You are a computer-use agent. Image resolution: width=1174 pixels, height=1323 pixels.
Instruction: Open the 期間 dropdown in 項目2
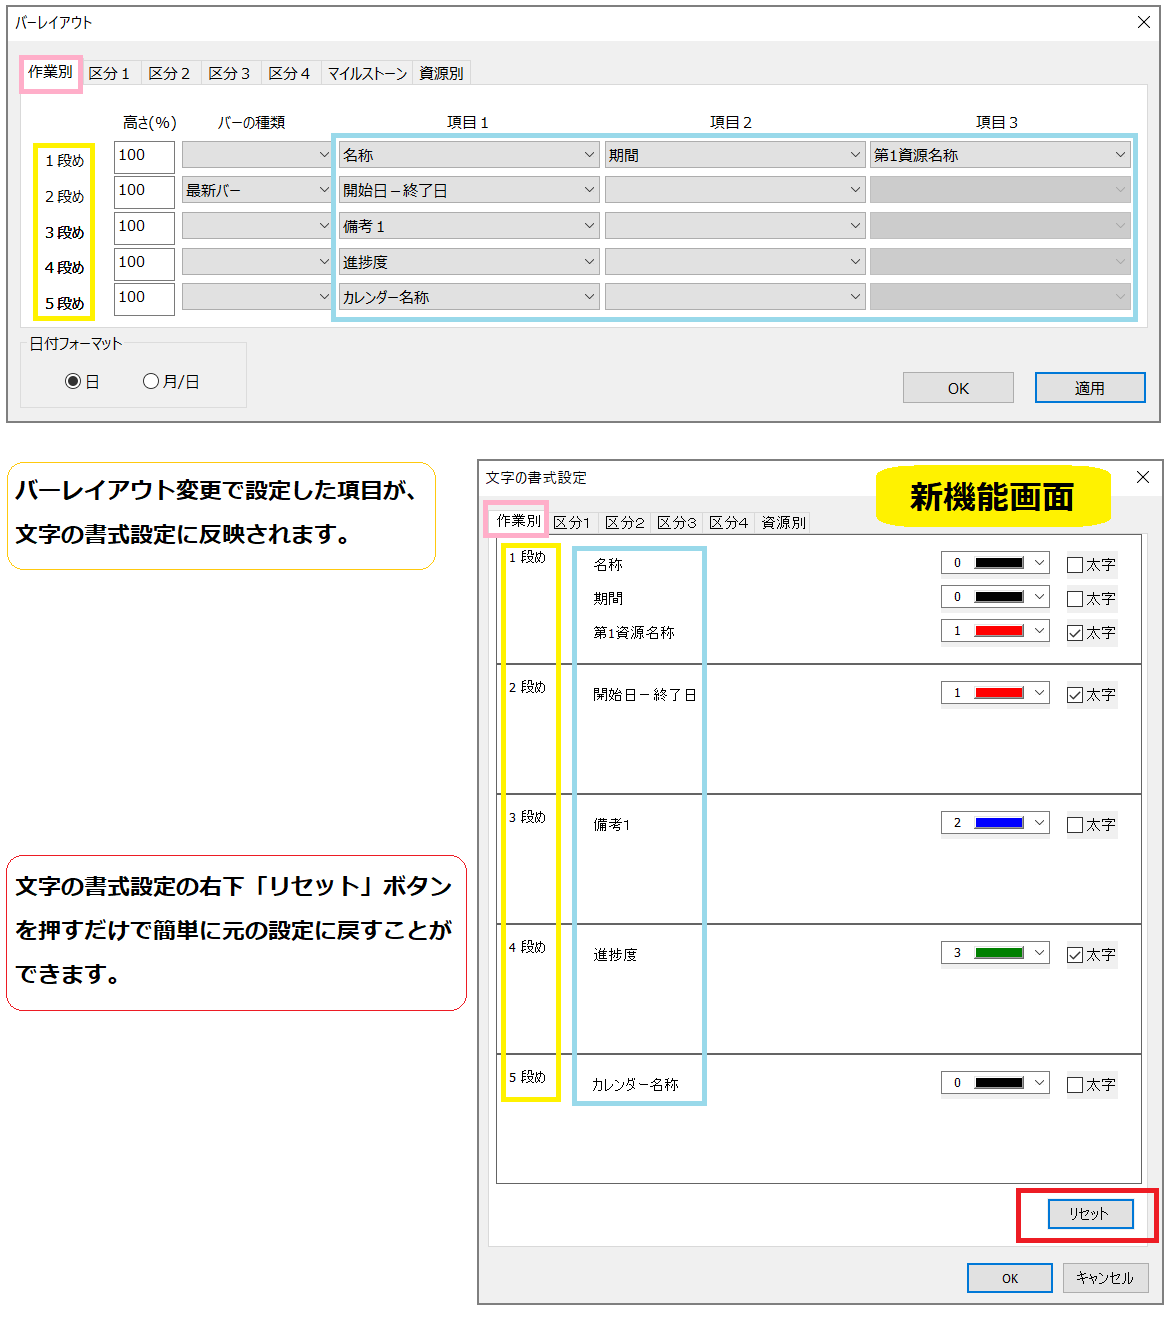coord(733,155)
